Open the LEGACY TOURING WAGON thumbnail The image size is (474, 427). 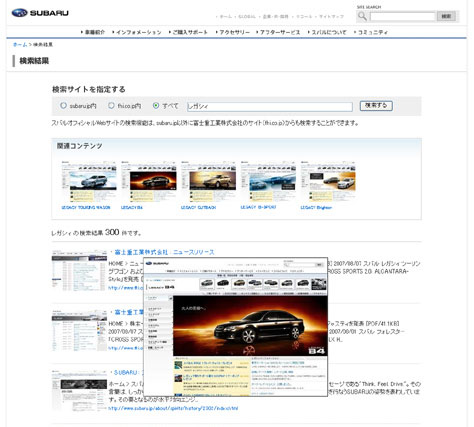[89, 181]
